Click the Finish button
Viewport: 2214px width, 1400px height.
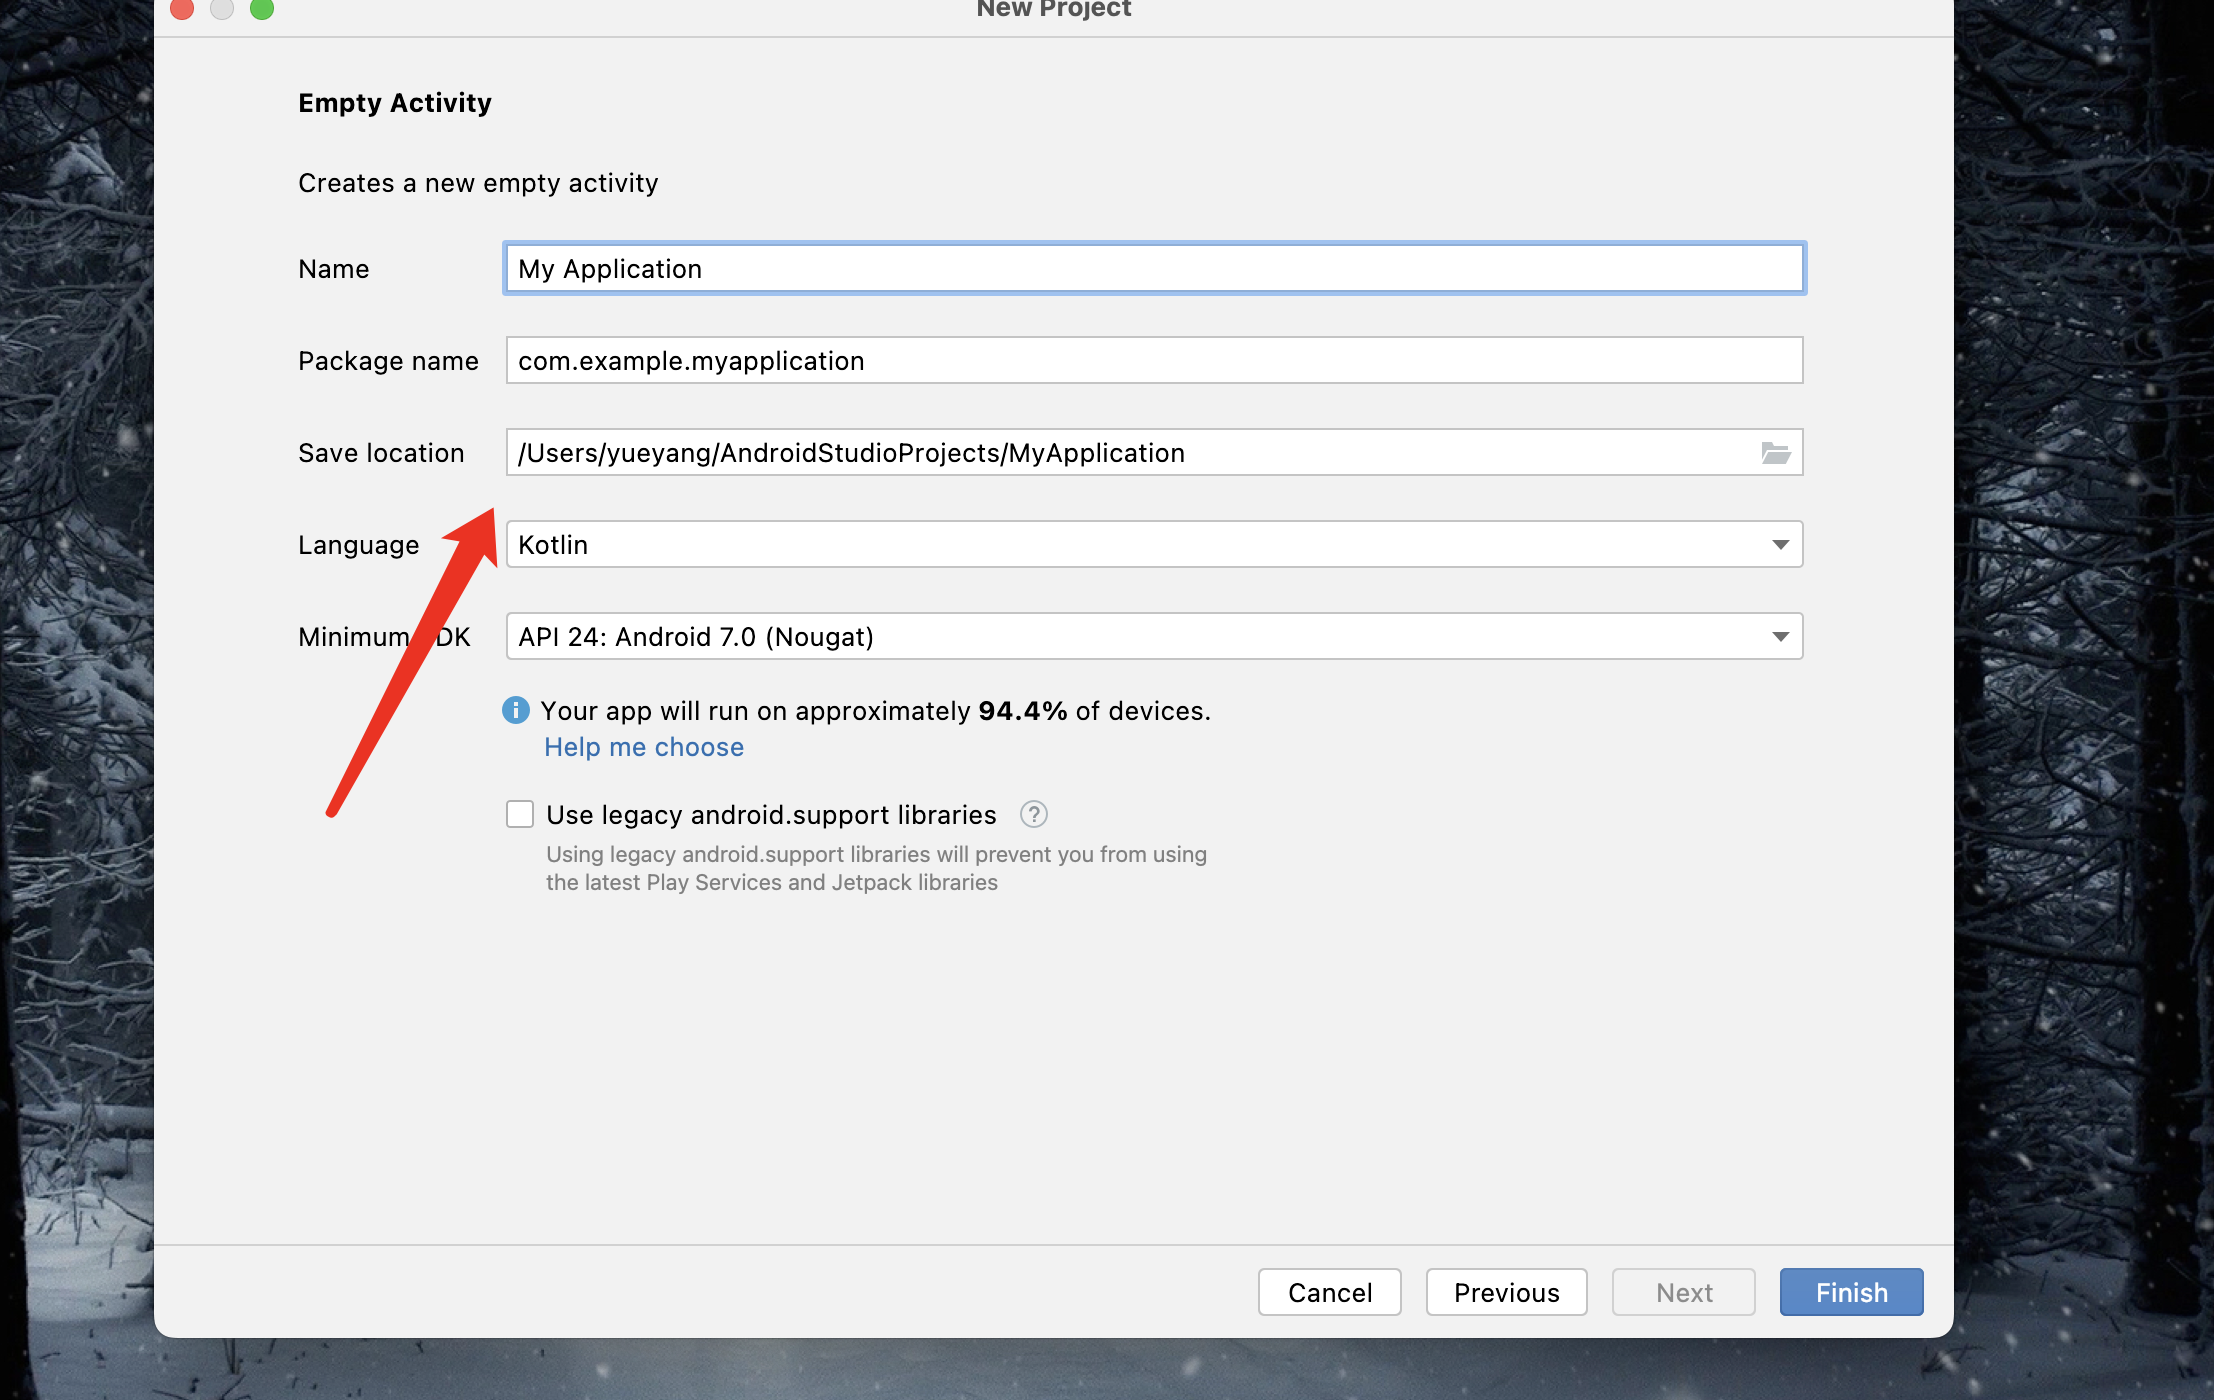point(1851,1292)
